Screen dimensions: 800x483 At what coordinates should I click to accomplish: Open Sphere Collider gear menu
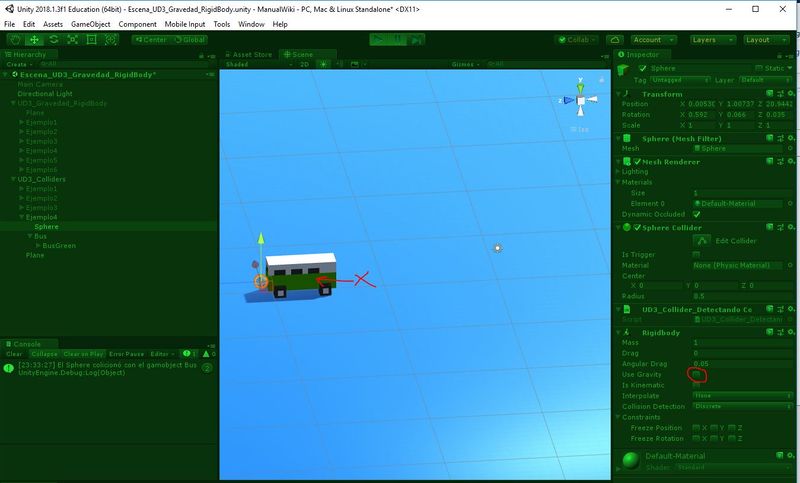pos(791,227)
